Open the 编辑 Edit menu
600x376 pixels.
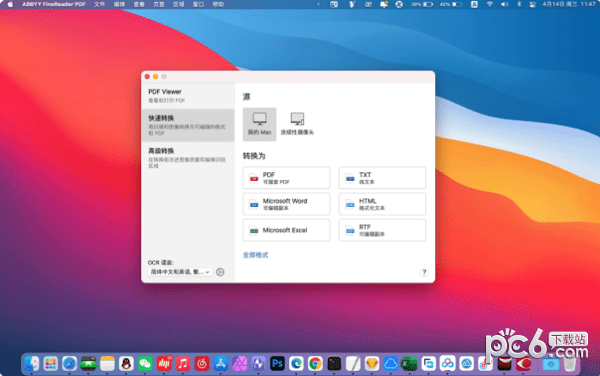click(119, 4)
